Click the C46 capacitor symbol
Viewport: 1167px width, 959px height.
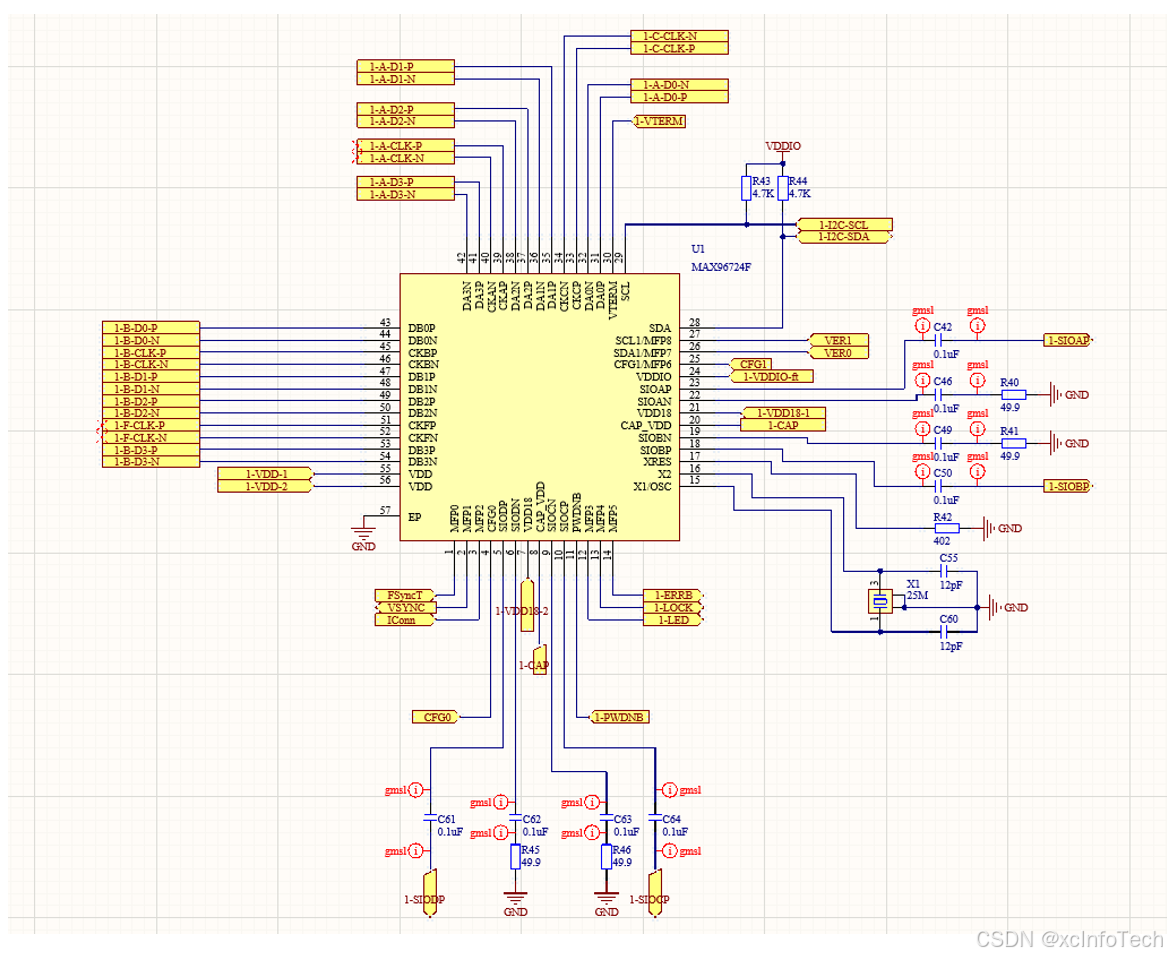938,394
